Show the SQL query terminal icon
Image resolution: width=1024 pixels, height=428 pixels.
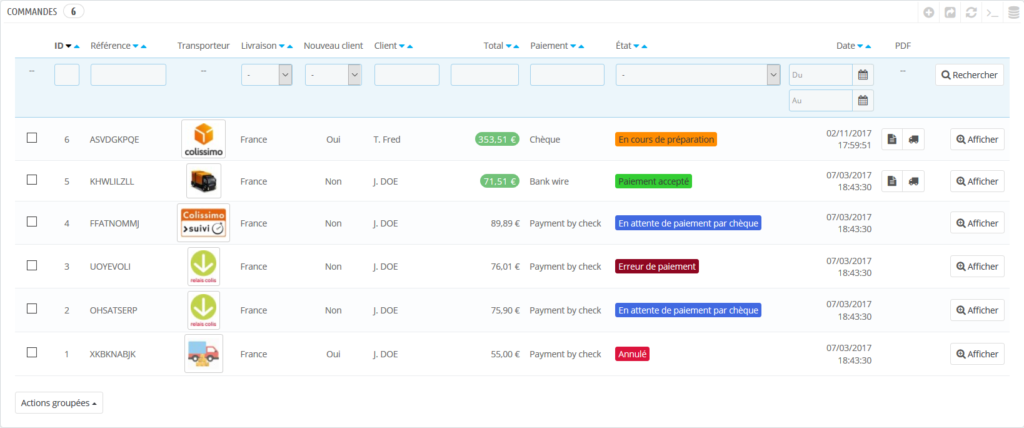[990, 13]
